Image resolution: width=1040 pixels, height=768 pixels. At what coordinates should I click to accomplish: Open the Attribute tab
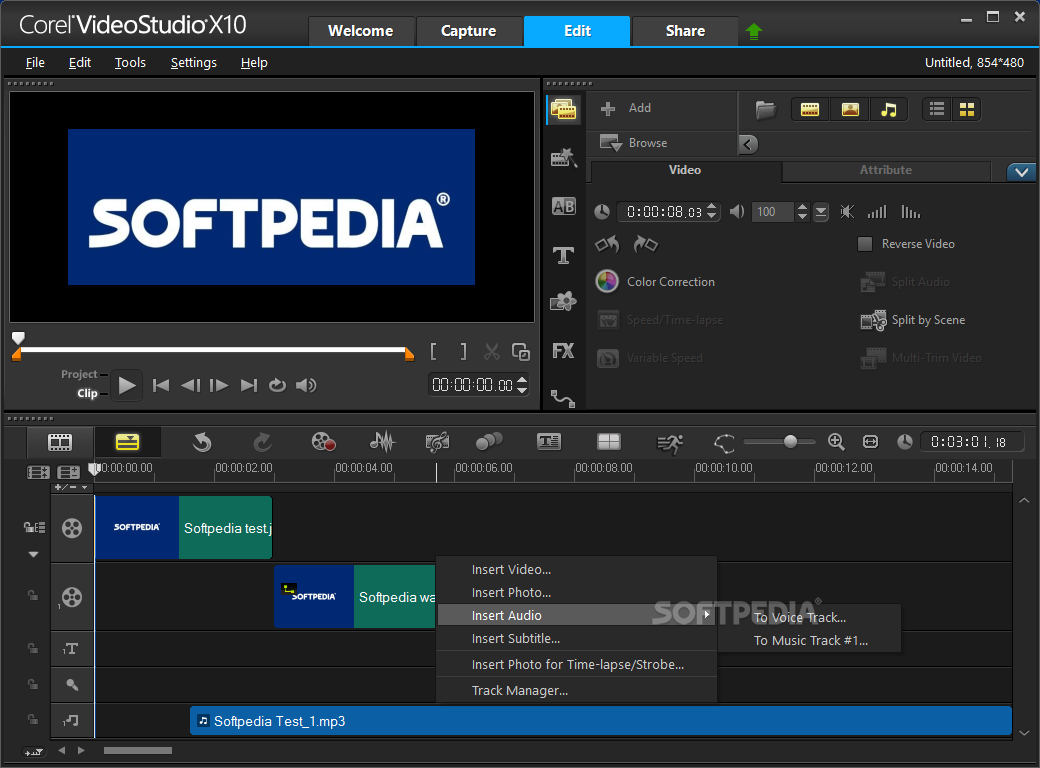coord(885,170)
